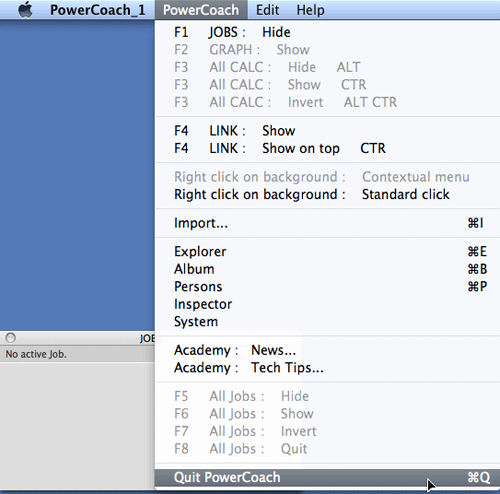Viewport: 500px width, 494px height.
Task: Open System from the menu
Action: pos(327,322)
